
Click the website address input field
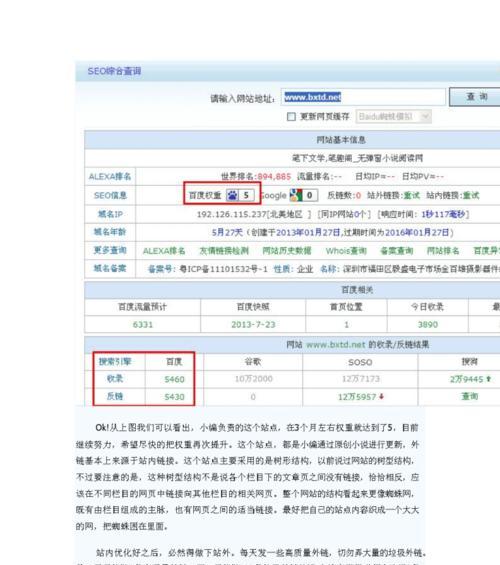point(363,97)
